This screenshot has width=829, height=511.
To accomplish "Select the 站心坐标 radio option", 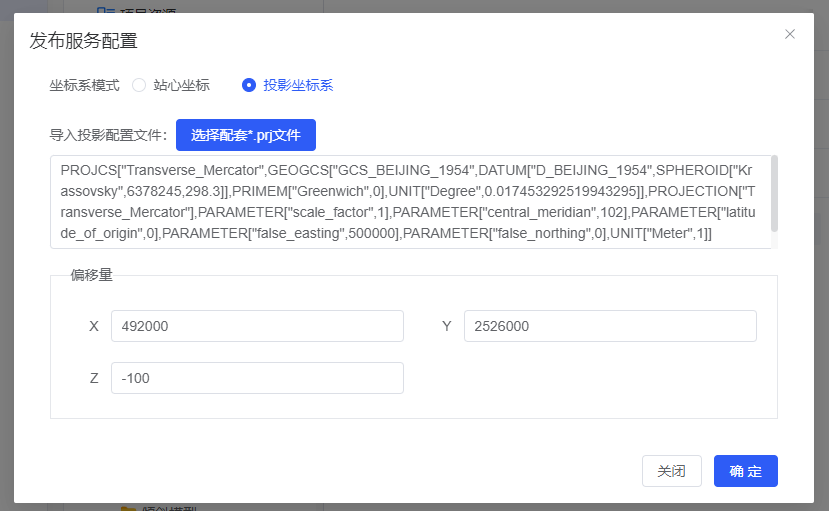I will pyautogui.click(x=139, y=85).
